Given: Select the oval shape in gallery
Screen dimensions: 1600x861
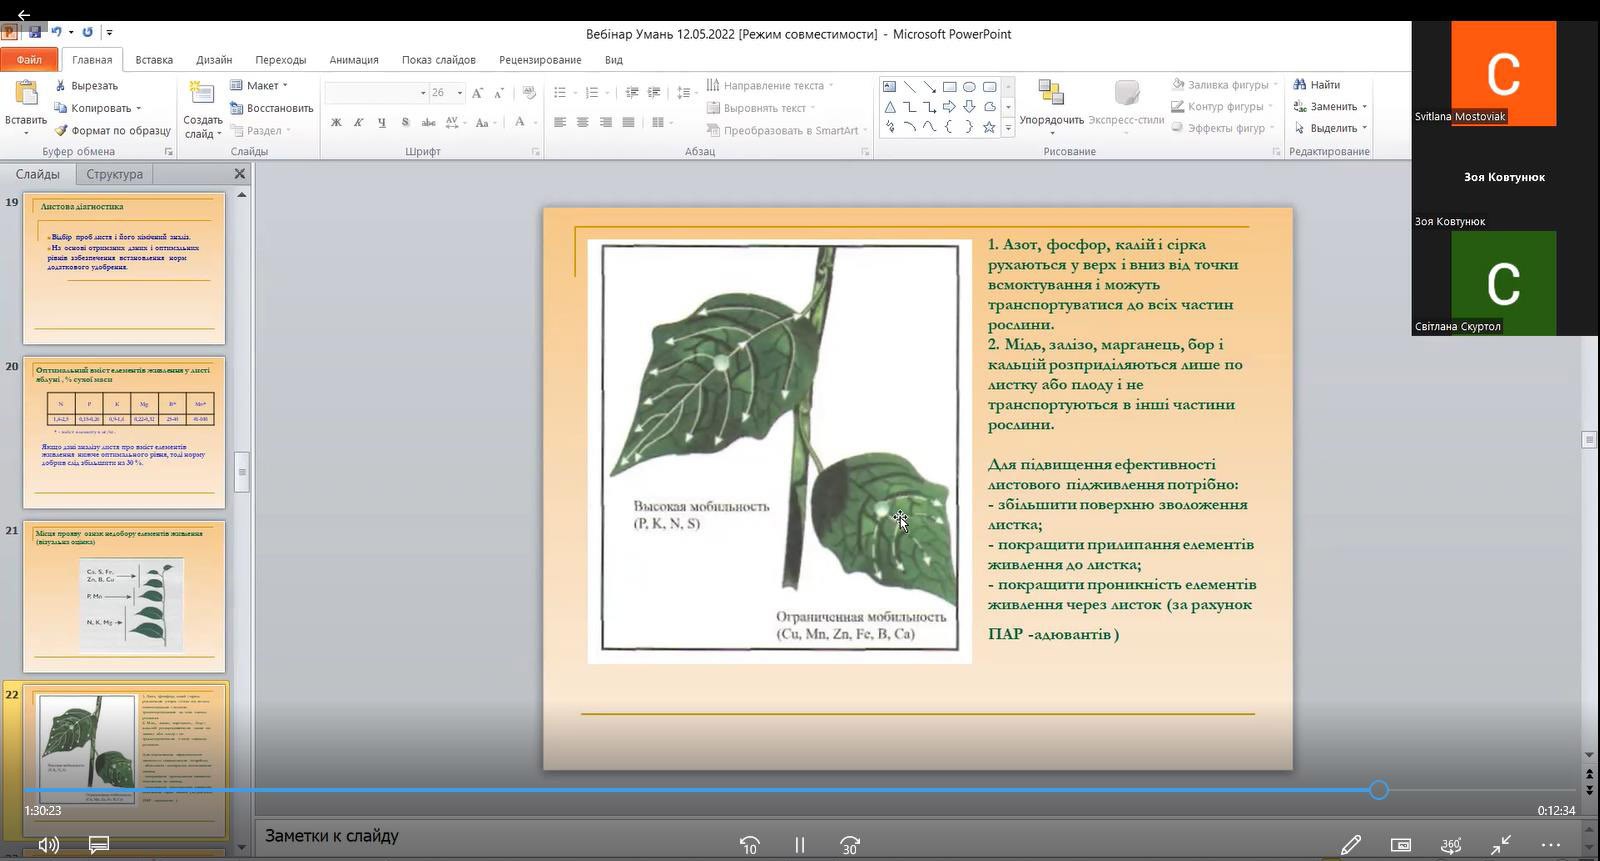Looking at the screenshot, I should pos(969,87).
